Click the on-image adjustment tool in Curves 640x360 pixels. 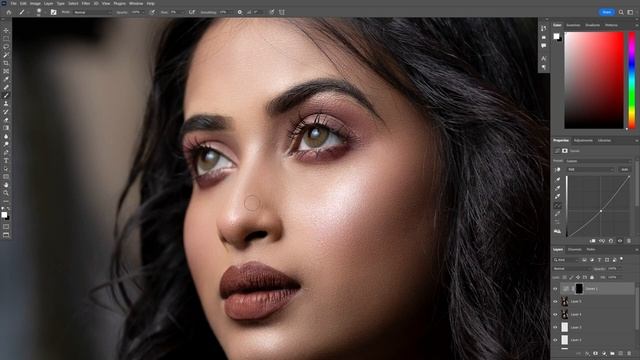[x=558, y=170]
